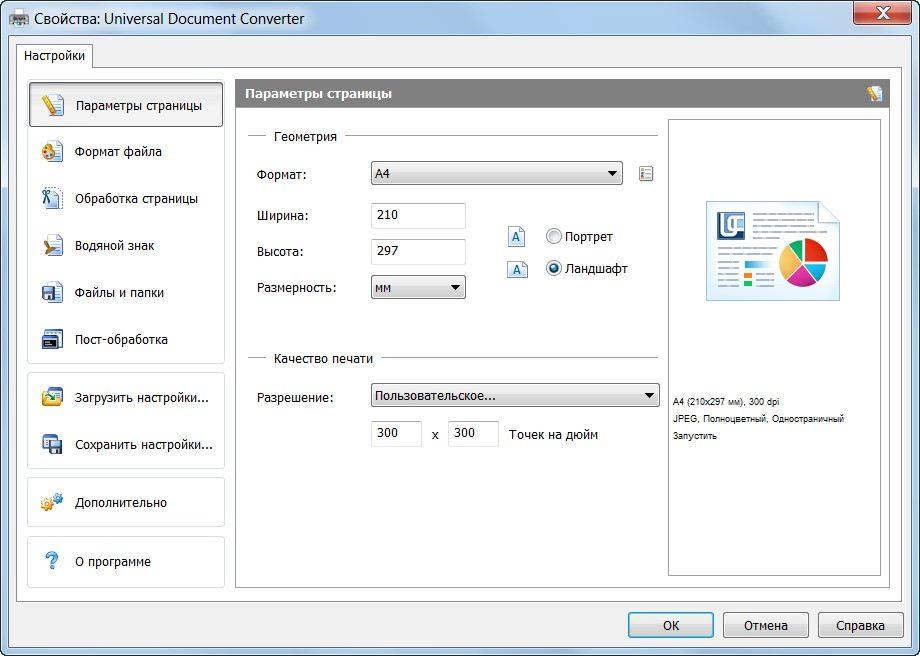Go to Обработка страницы section
920x656 pixels.
point(126,198)
